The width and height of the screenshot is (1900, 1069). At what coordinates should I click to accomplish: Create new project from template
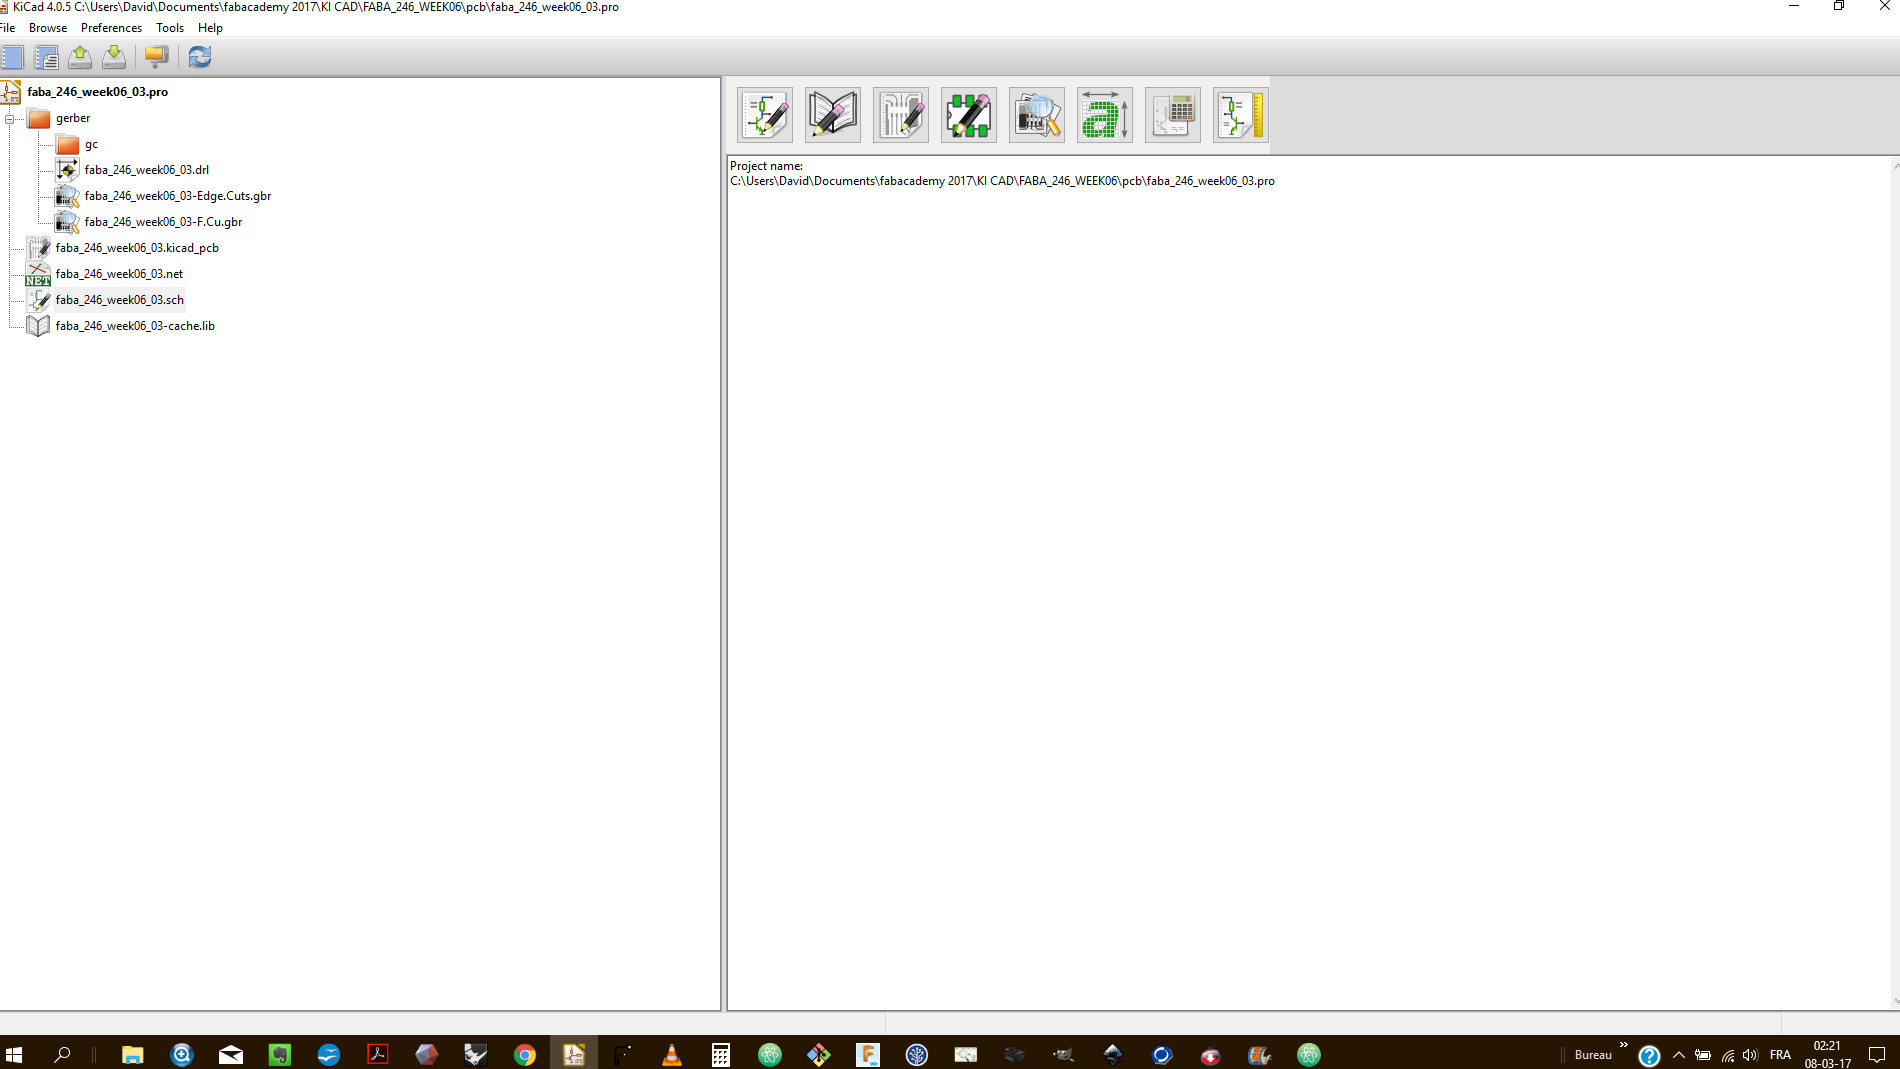click(x=46, y=57)
